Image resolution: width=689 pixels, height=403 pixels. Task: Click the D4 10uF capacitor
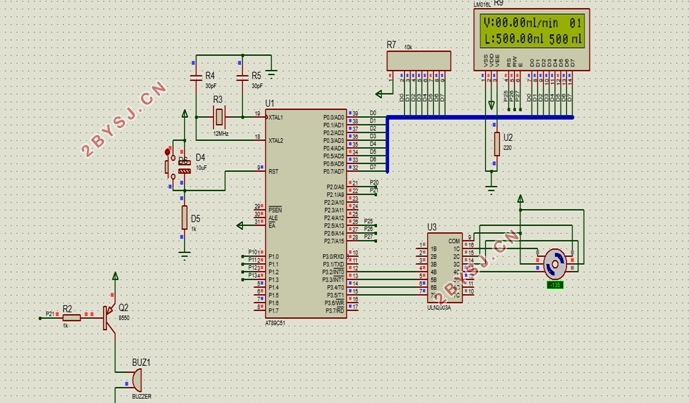click(x=185, y=167)
